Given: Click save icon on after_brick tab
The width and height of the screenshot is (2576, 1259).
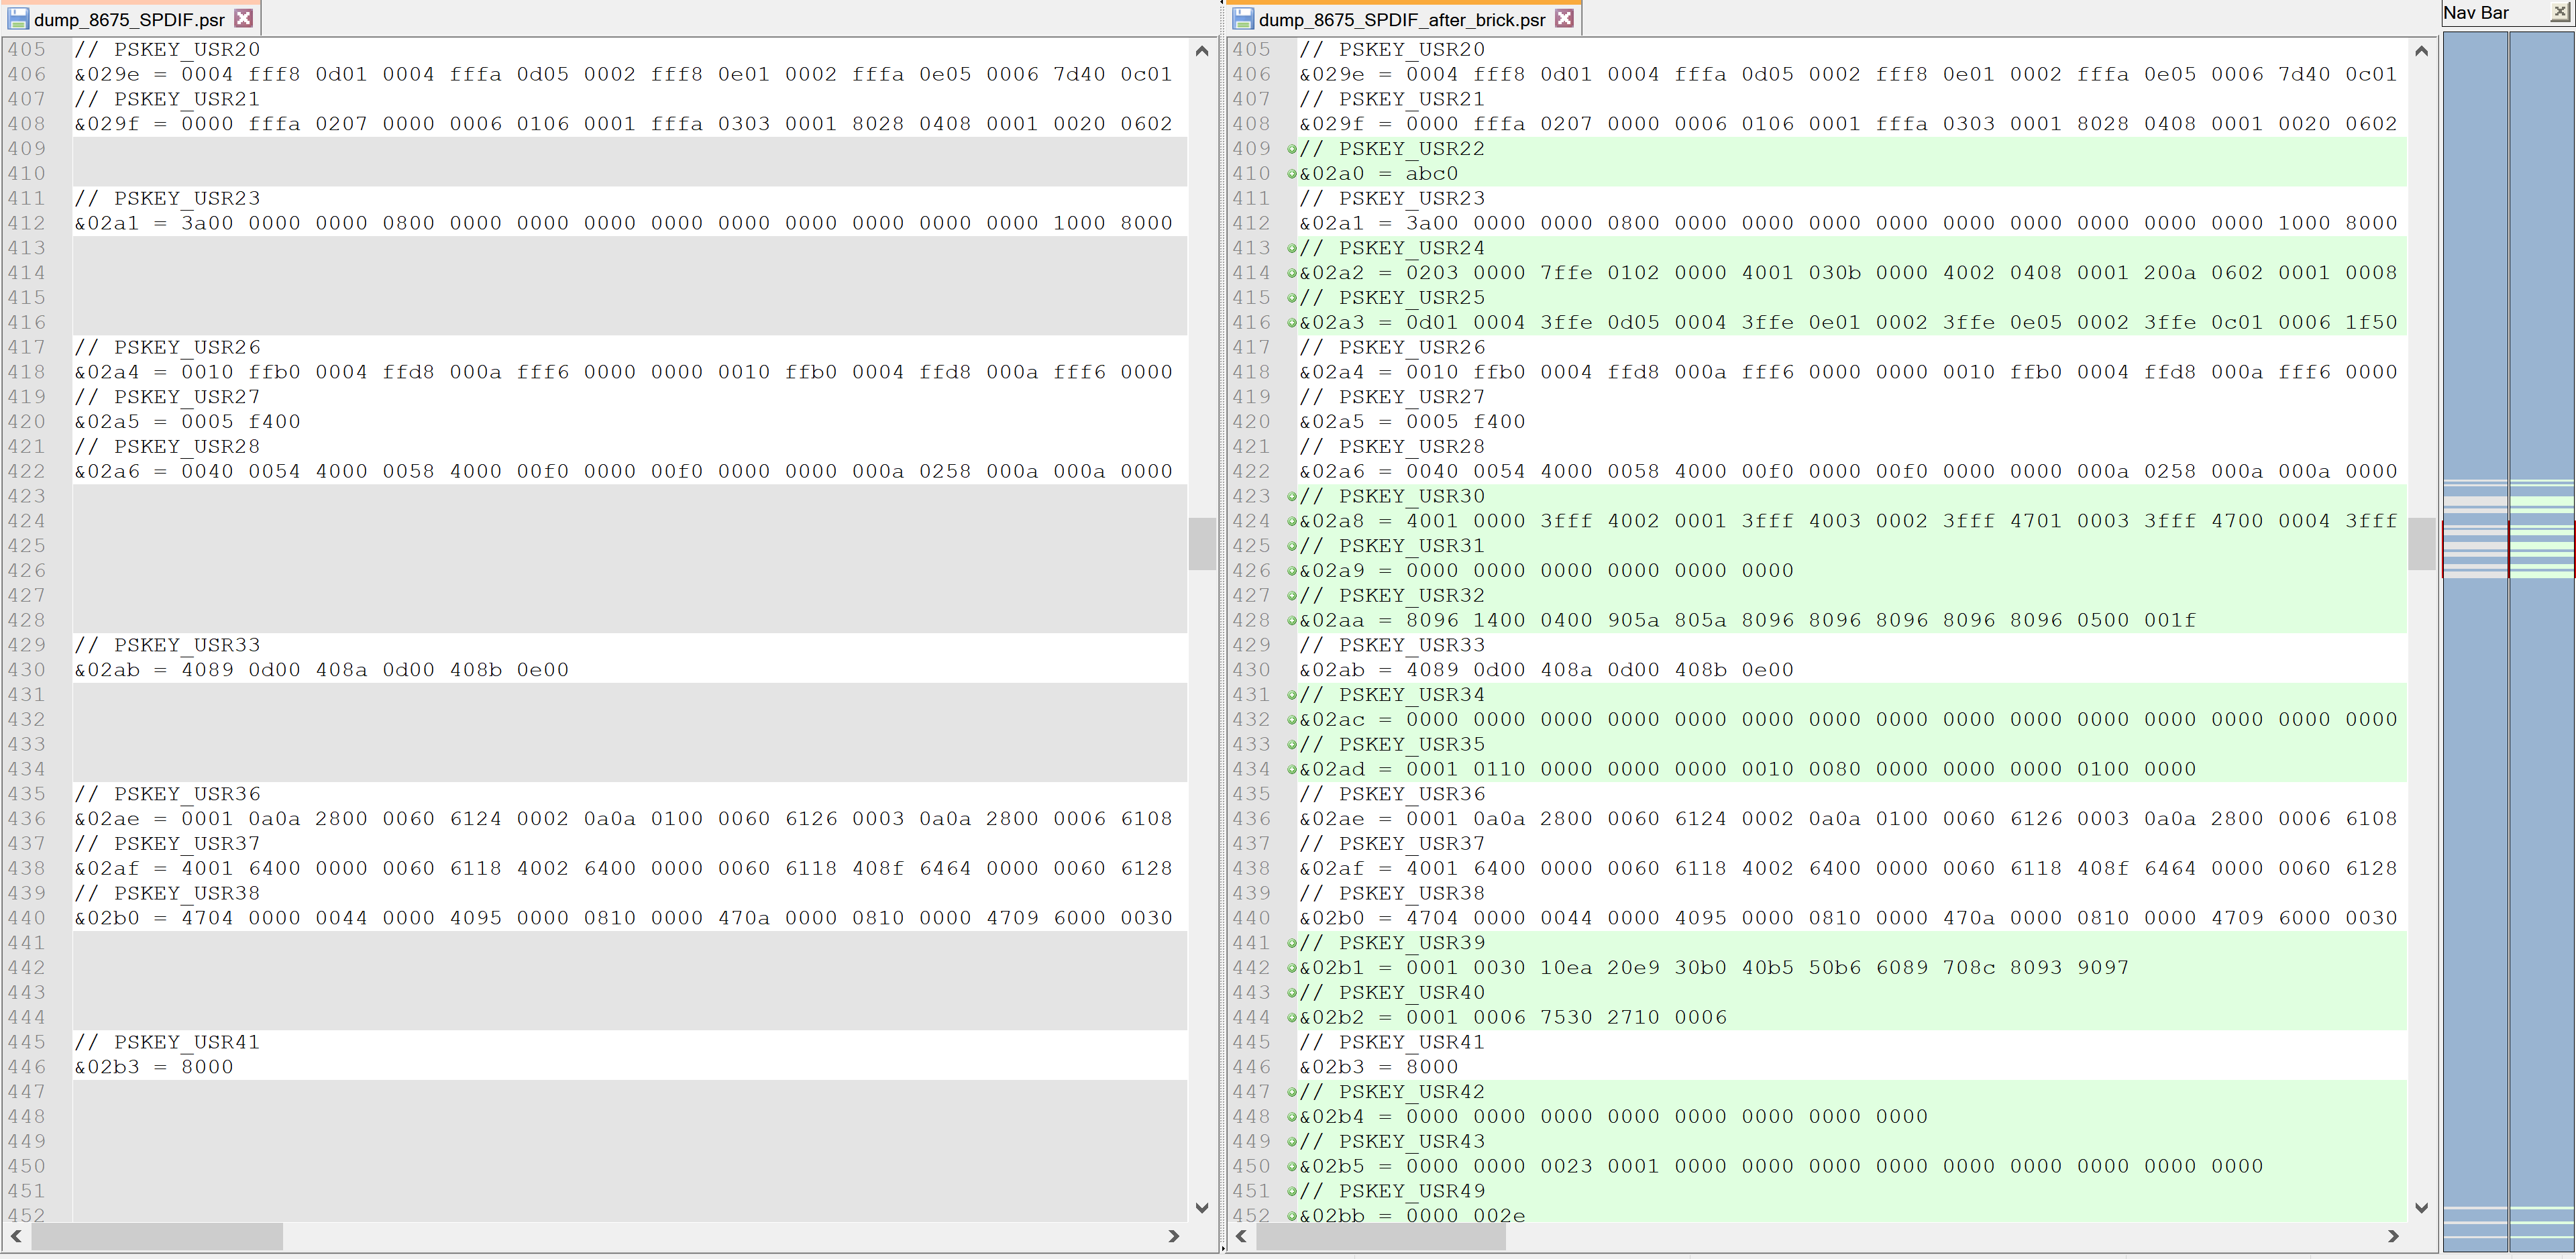Looking at the screenshot, I should click(1242, 19).
